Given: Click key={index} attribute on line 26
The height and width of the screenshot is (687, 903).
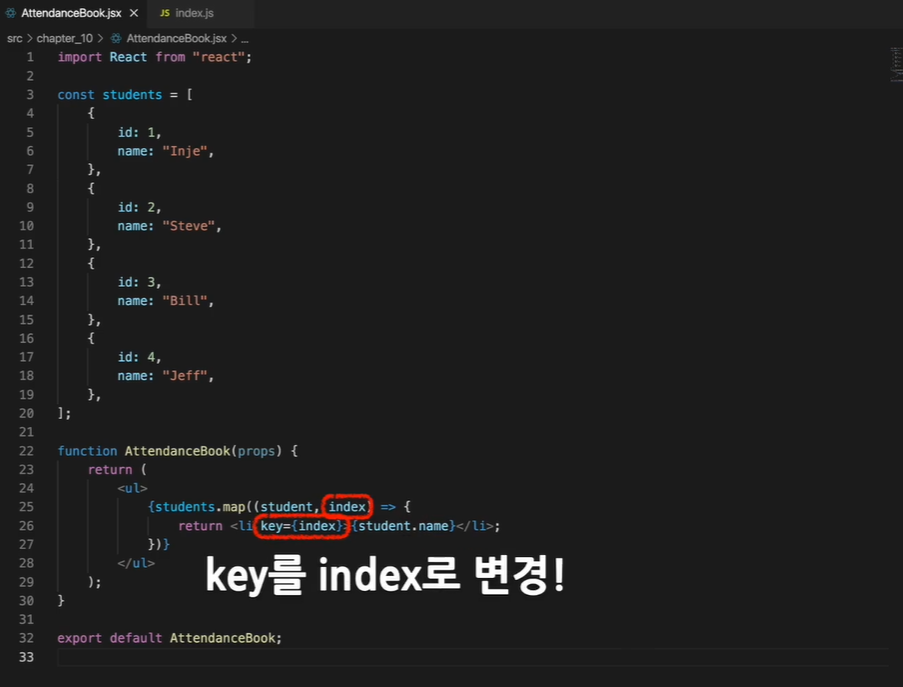Looking at the screenshot, I should click(x=302, y=526).
